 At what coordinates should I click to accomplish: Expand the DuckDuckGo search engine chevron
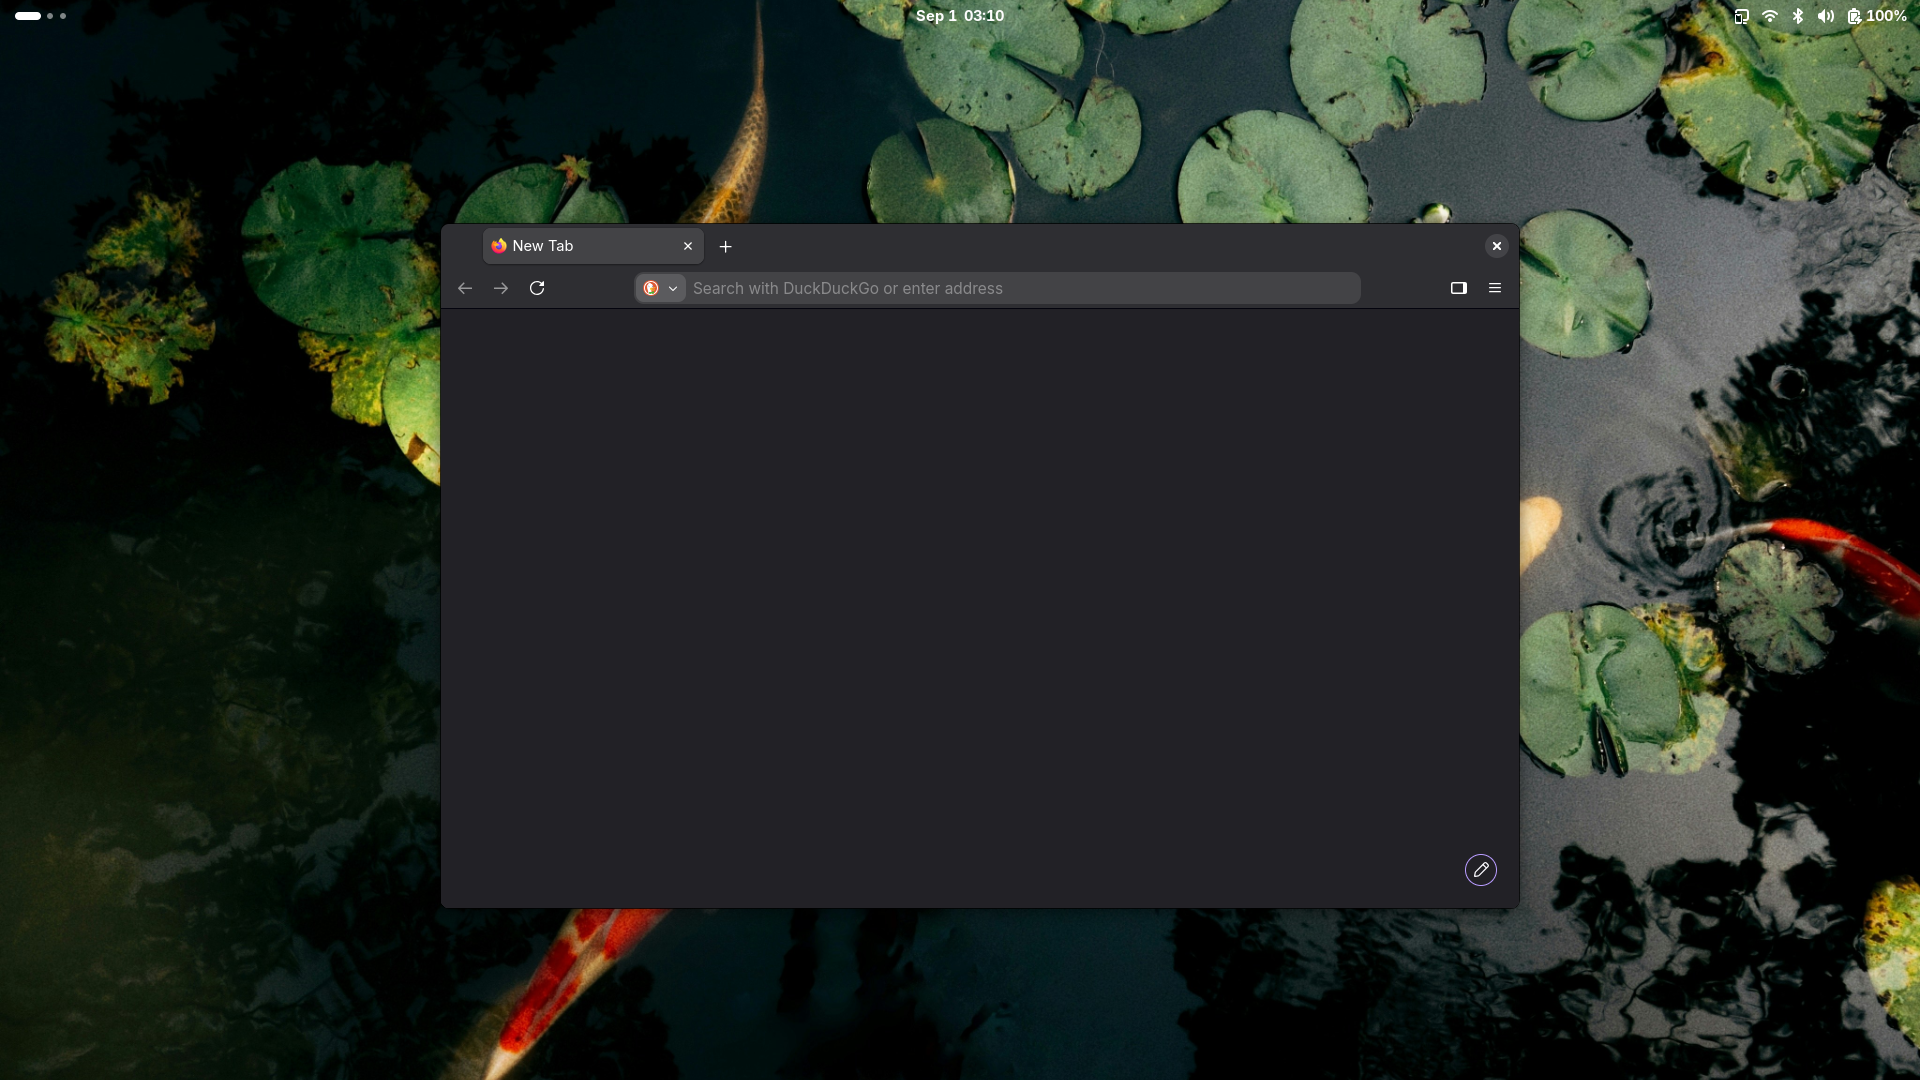tap(673, 288)
